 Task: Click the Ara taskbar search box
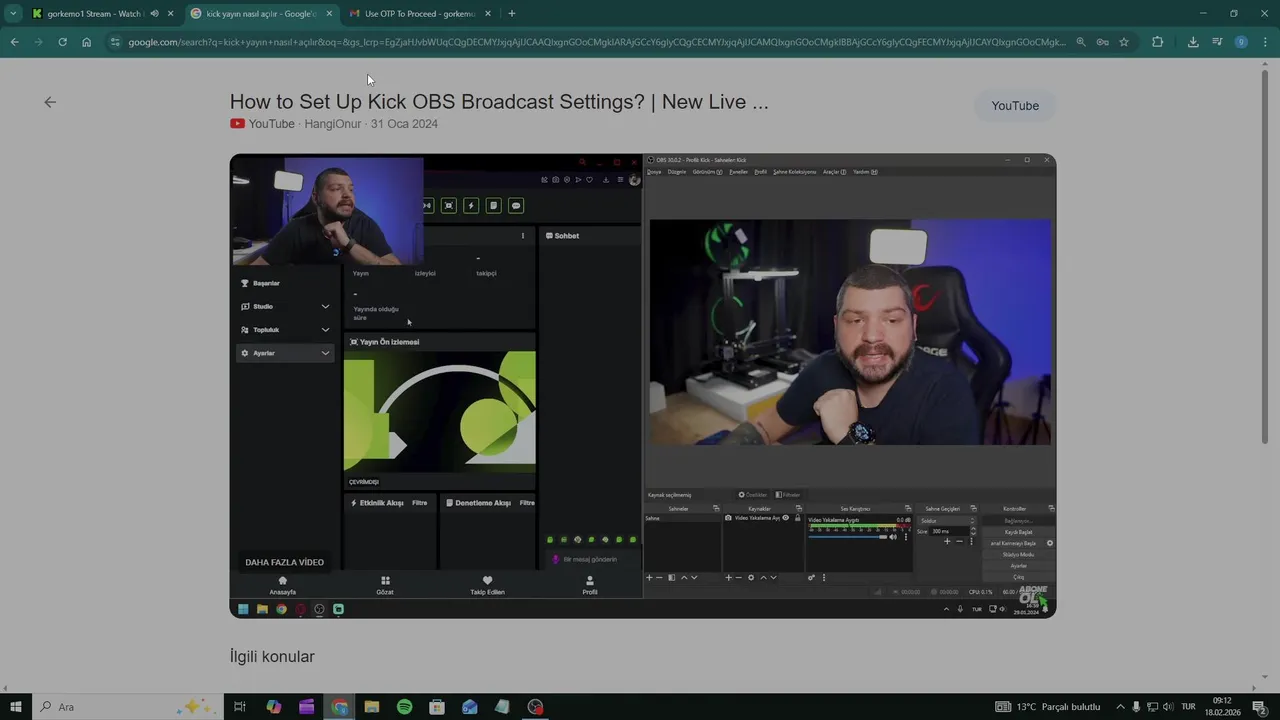128,707
